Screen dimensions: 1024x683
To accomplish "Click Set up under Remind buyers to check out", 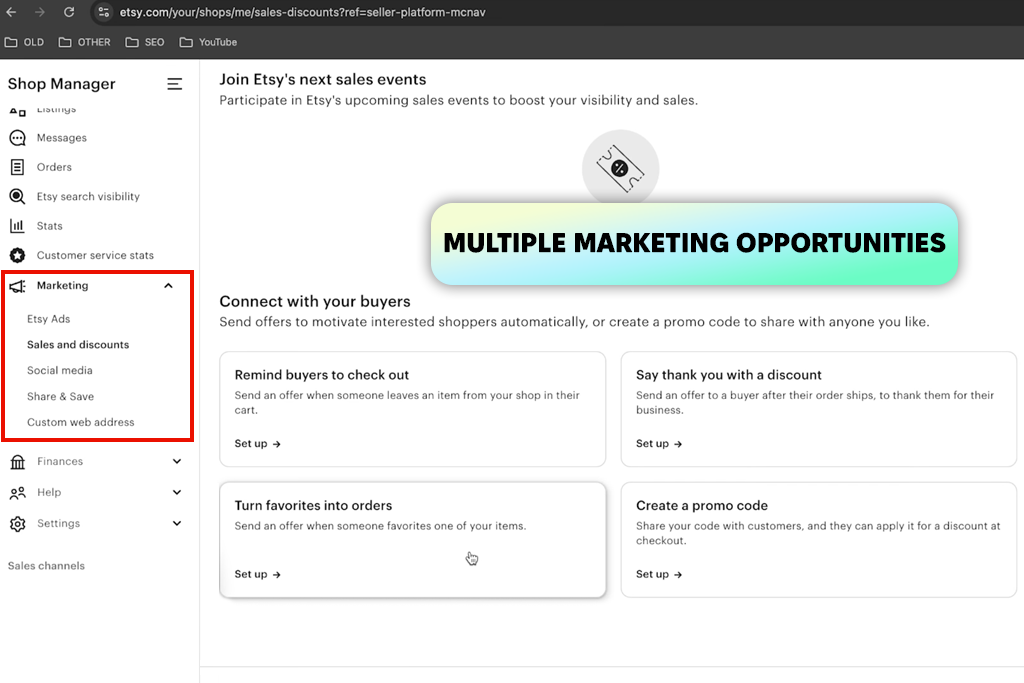I will 257,443.
